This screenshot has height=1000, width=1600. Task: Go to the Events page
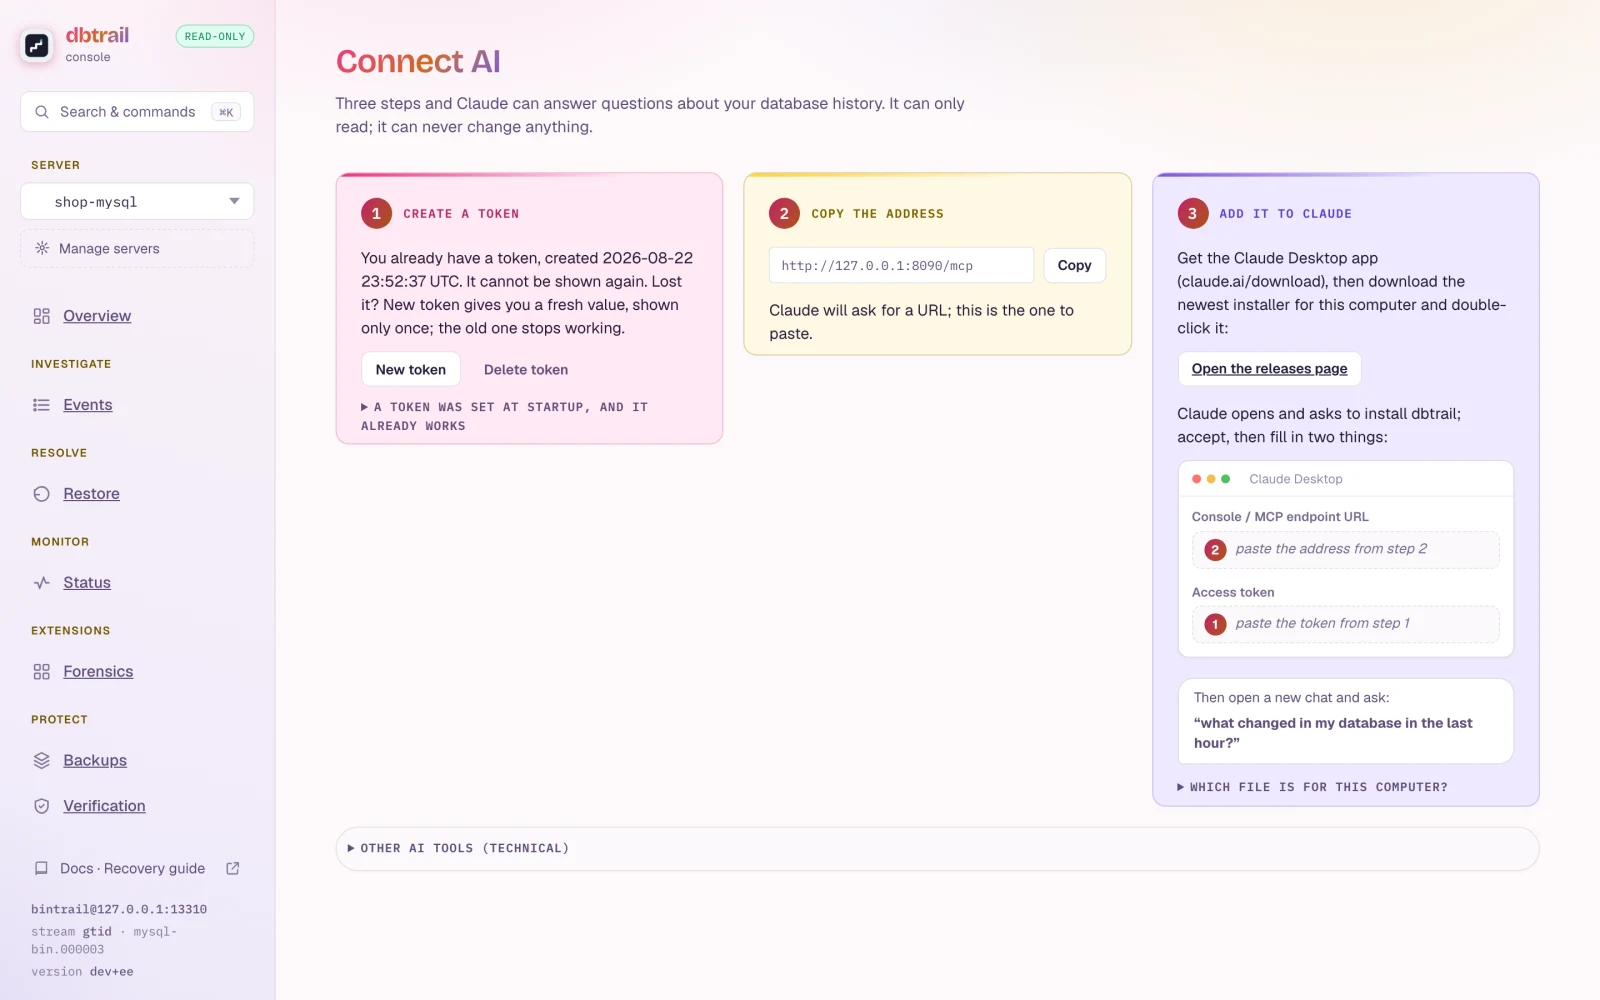click(88, 405)
